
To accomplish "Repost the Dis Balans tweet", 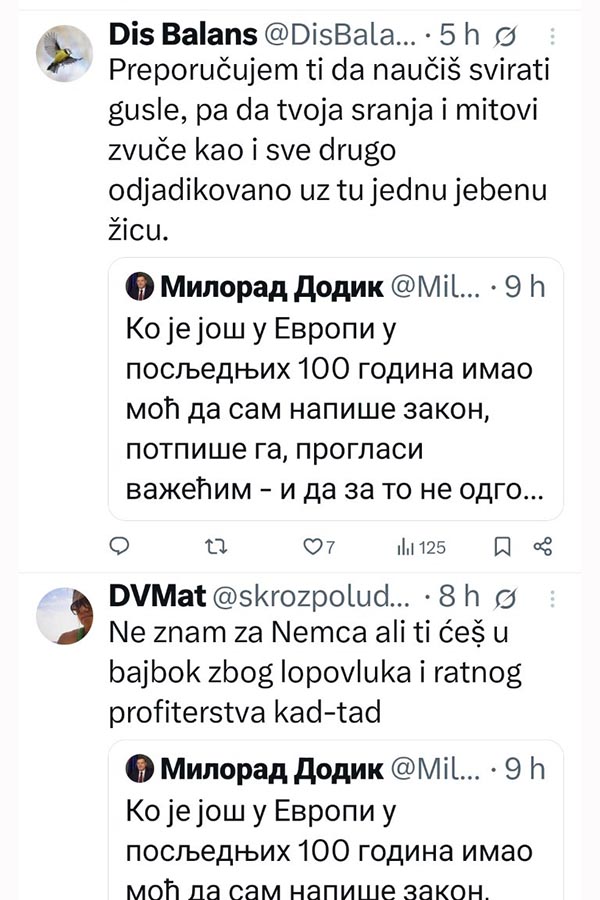I will (215, 546).
